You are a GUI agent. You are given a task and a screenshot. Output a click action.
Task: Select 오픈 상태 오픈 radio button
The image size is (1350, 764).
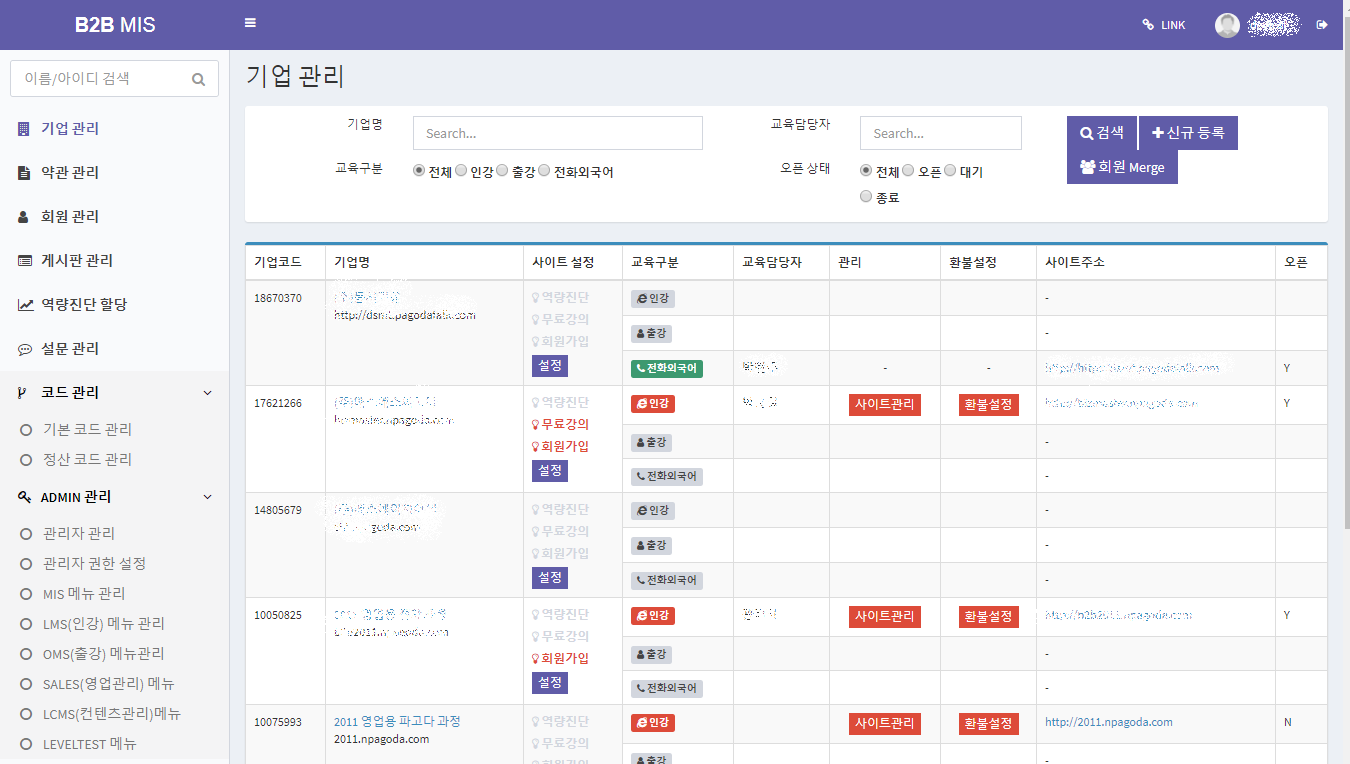(x=908, y=171)
